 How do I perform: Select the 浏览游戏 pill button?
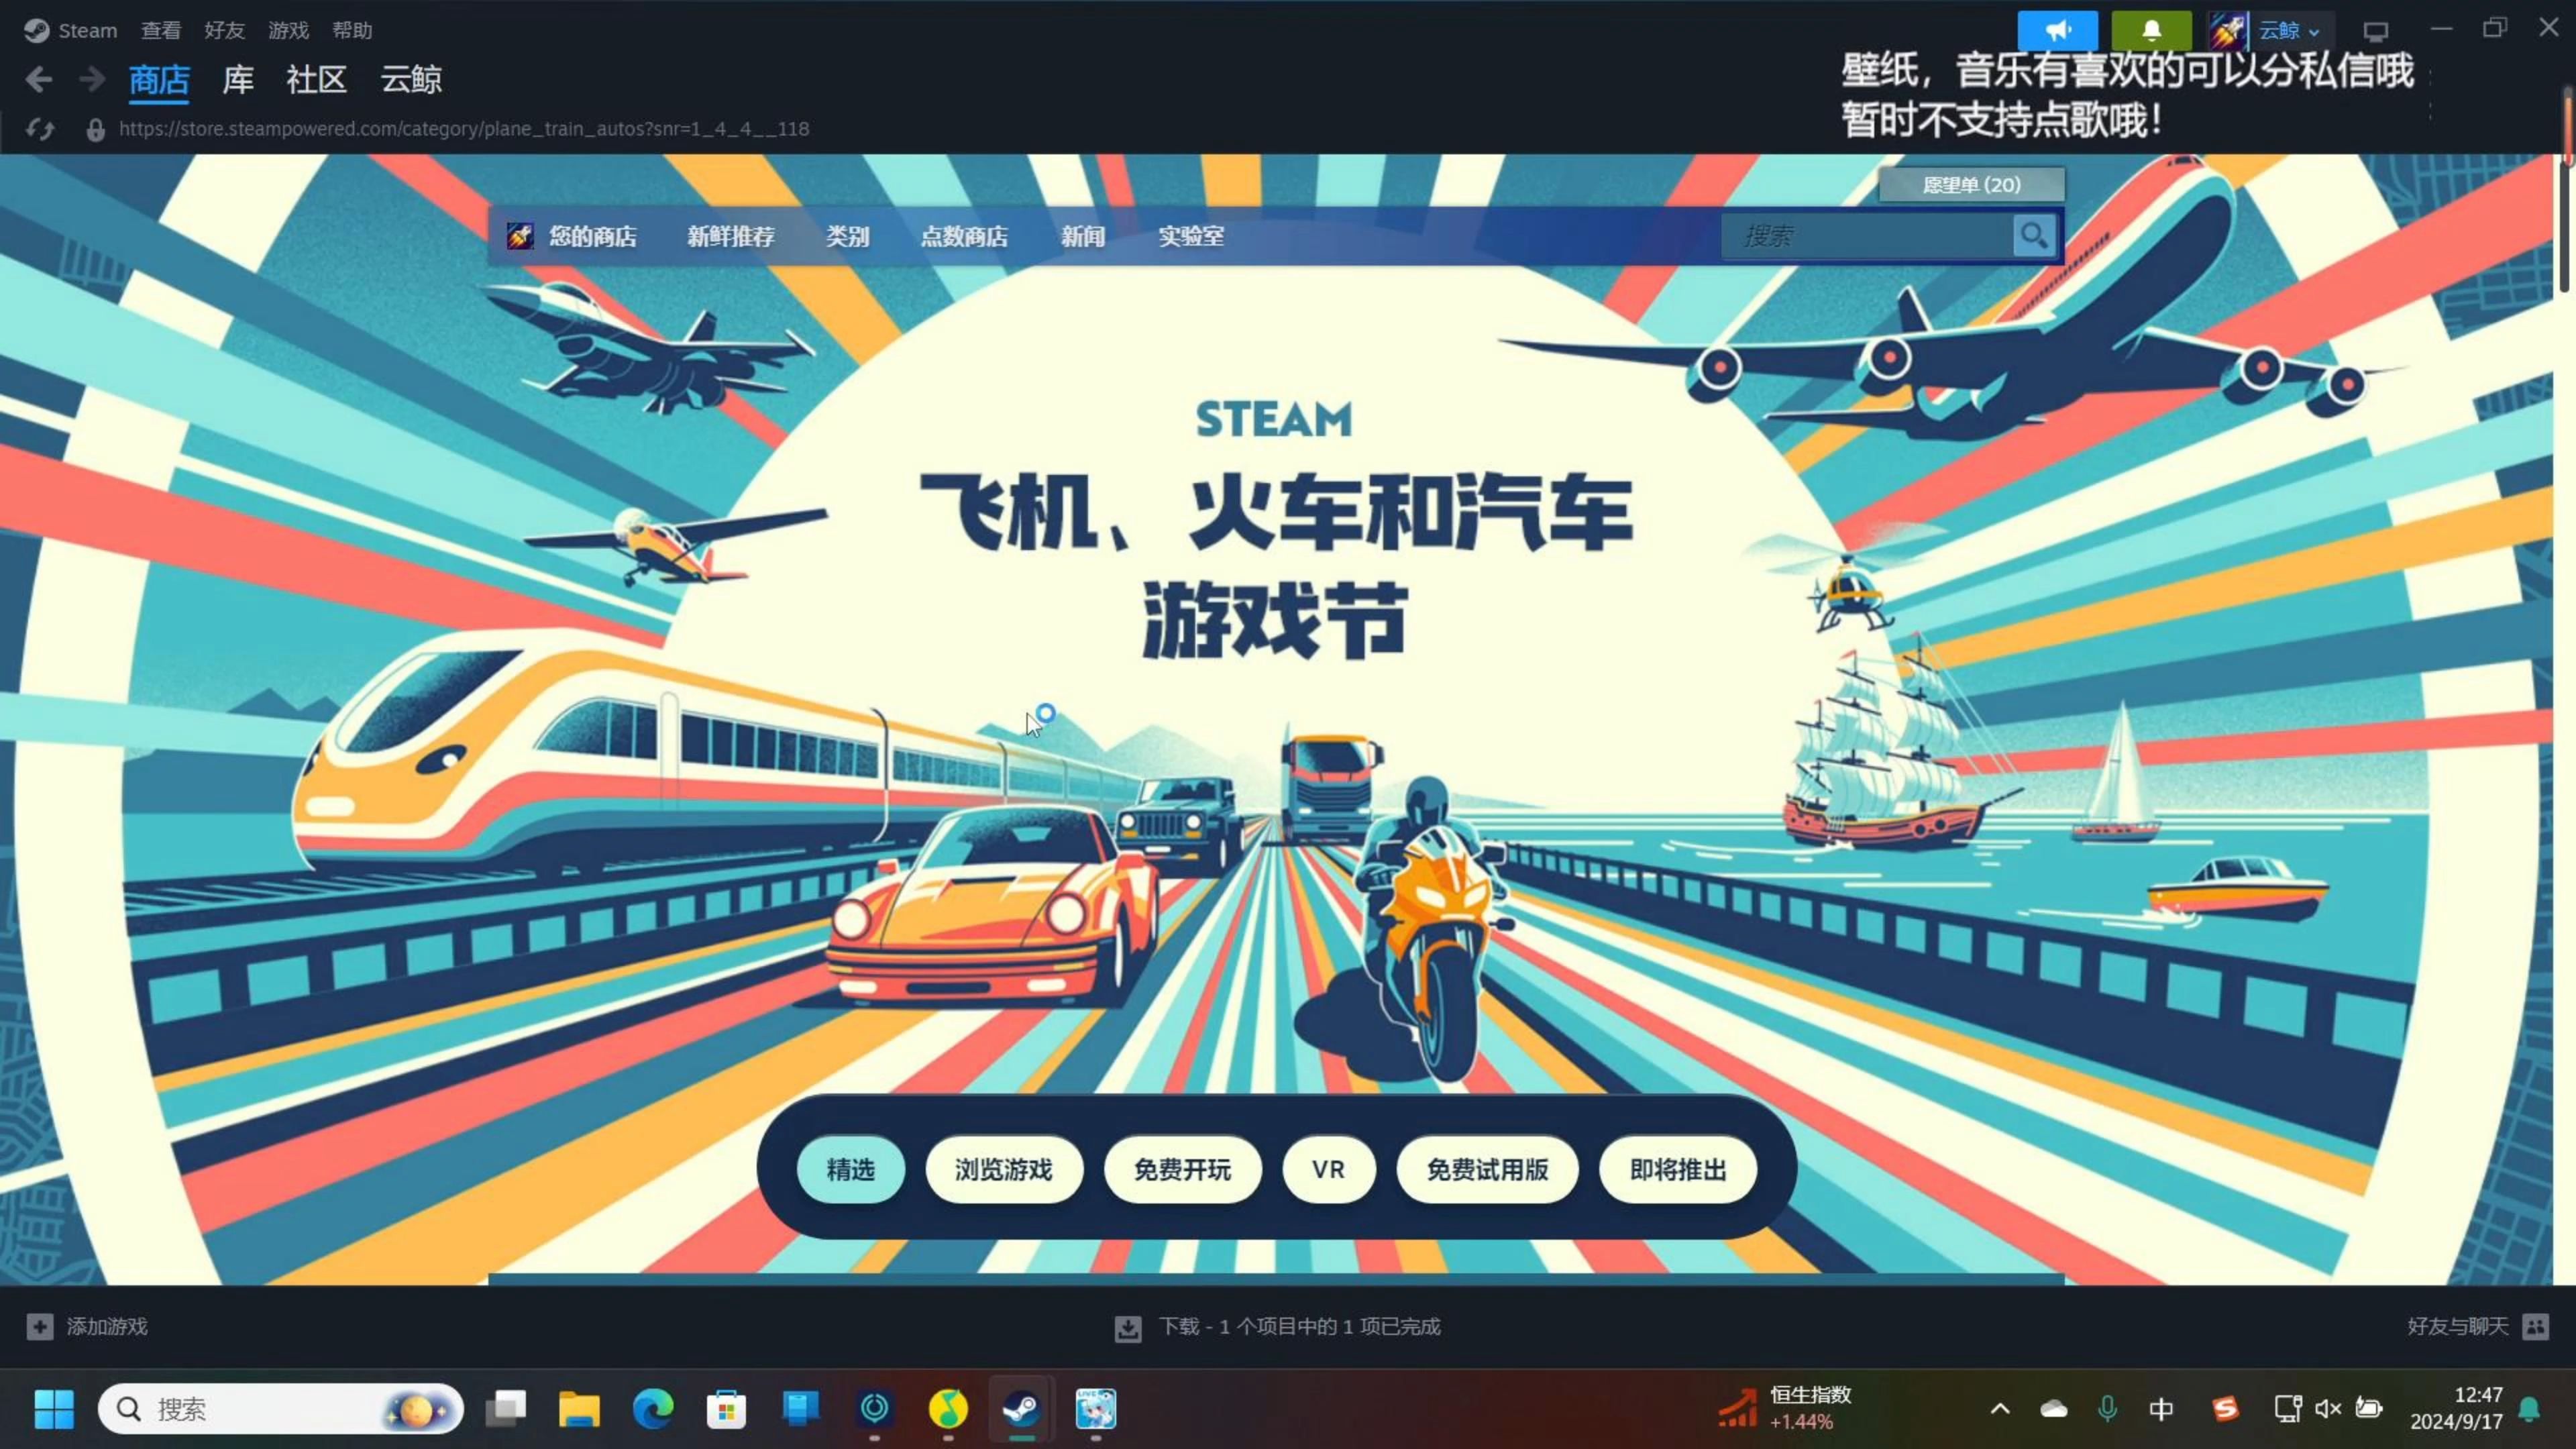point(1004,1169)
